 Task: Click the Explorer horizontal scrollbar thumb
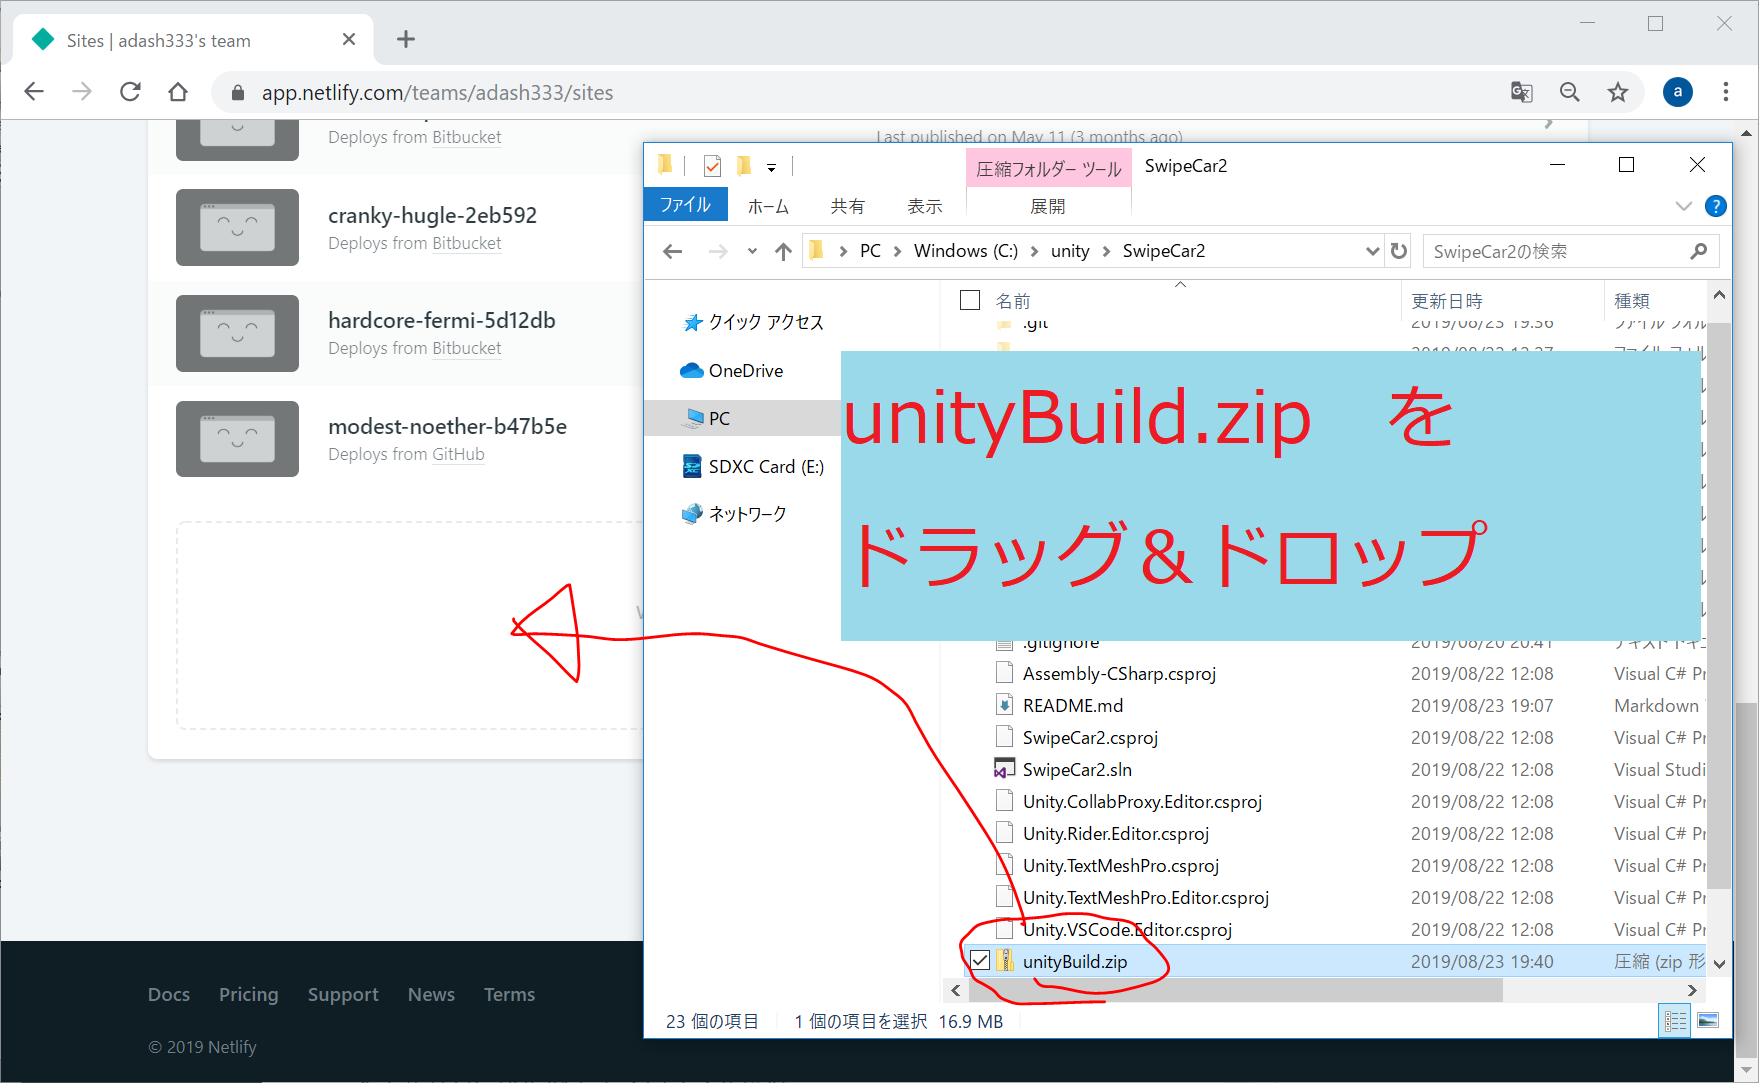tap(1236, 990)
